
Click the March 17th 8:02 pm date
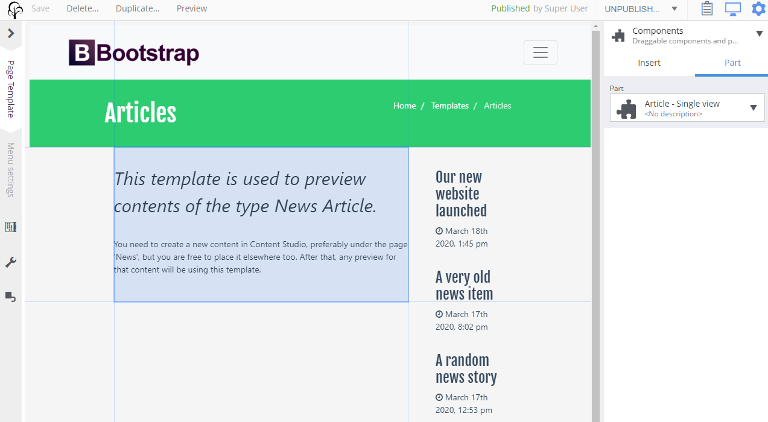[x=461, y=321]
